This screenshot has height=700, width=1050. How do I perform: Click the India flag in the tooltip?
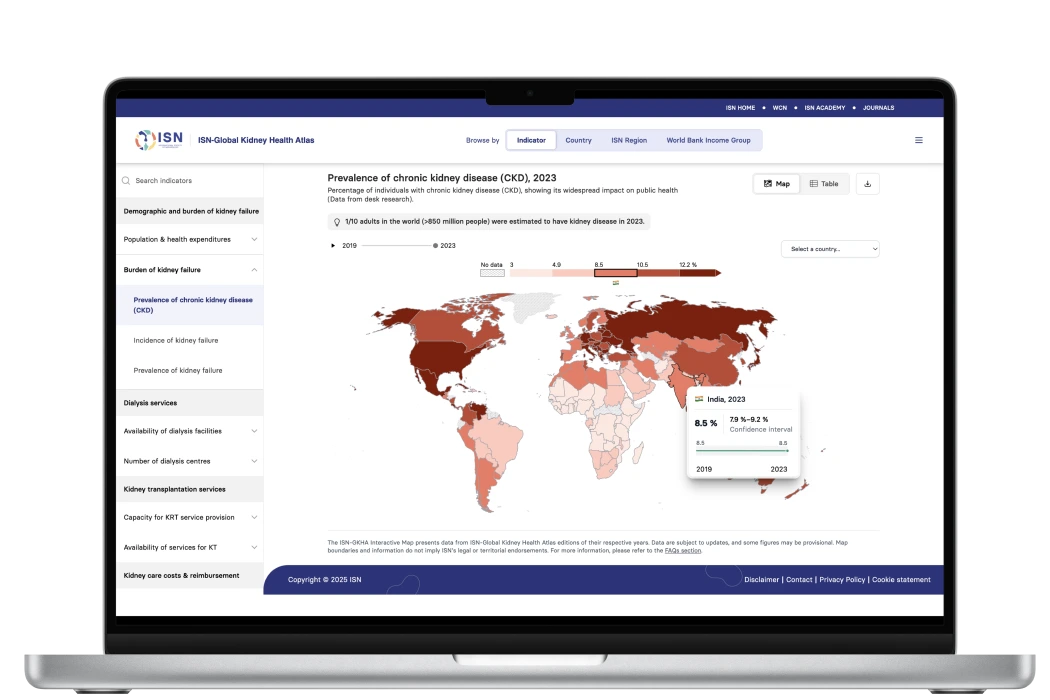click(699, 399)
